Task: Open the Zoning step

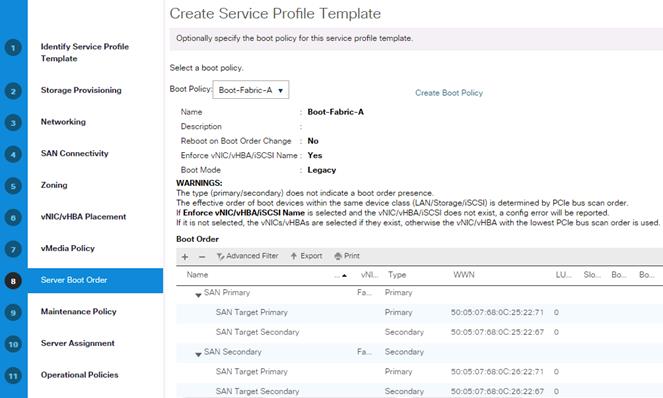Action: pos(54,185)
